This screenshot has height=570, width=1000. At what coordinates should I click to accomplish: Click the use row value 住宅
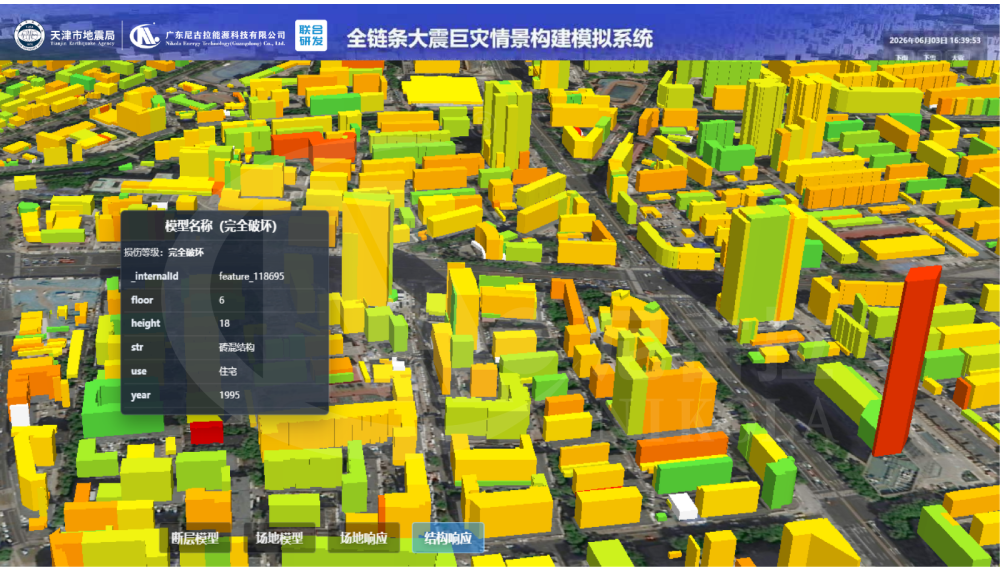(228, 371)
